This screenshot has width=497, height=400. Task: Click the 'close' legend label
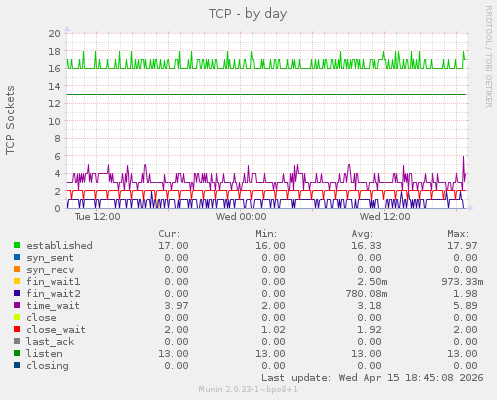point(41,318)
